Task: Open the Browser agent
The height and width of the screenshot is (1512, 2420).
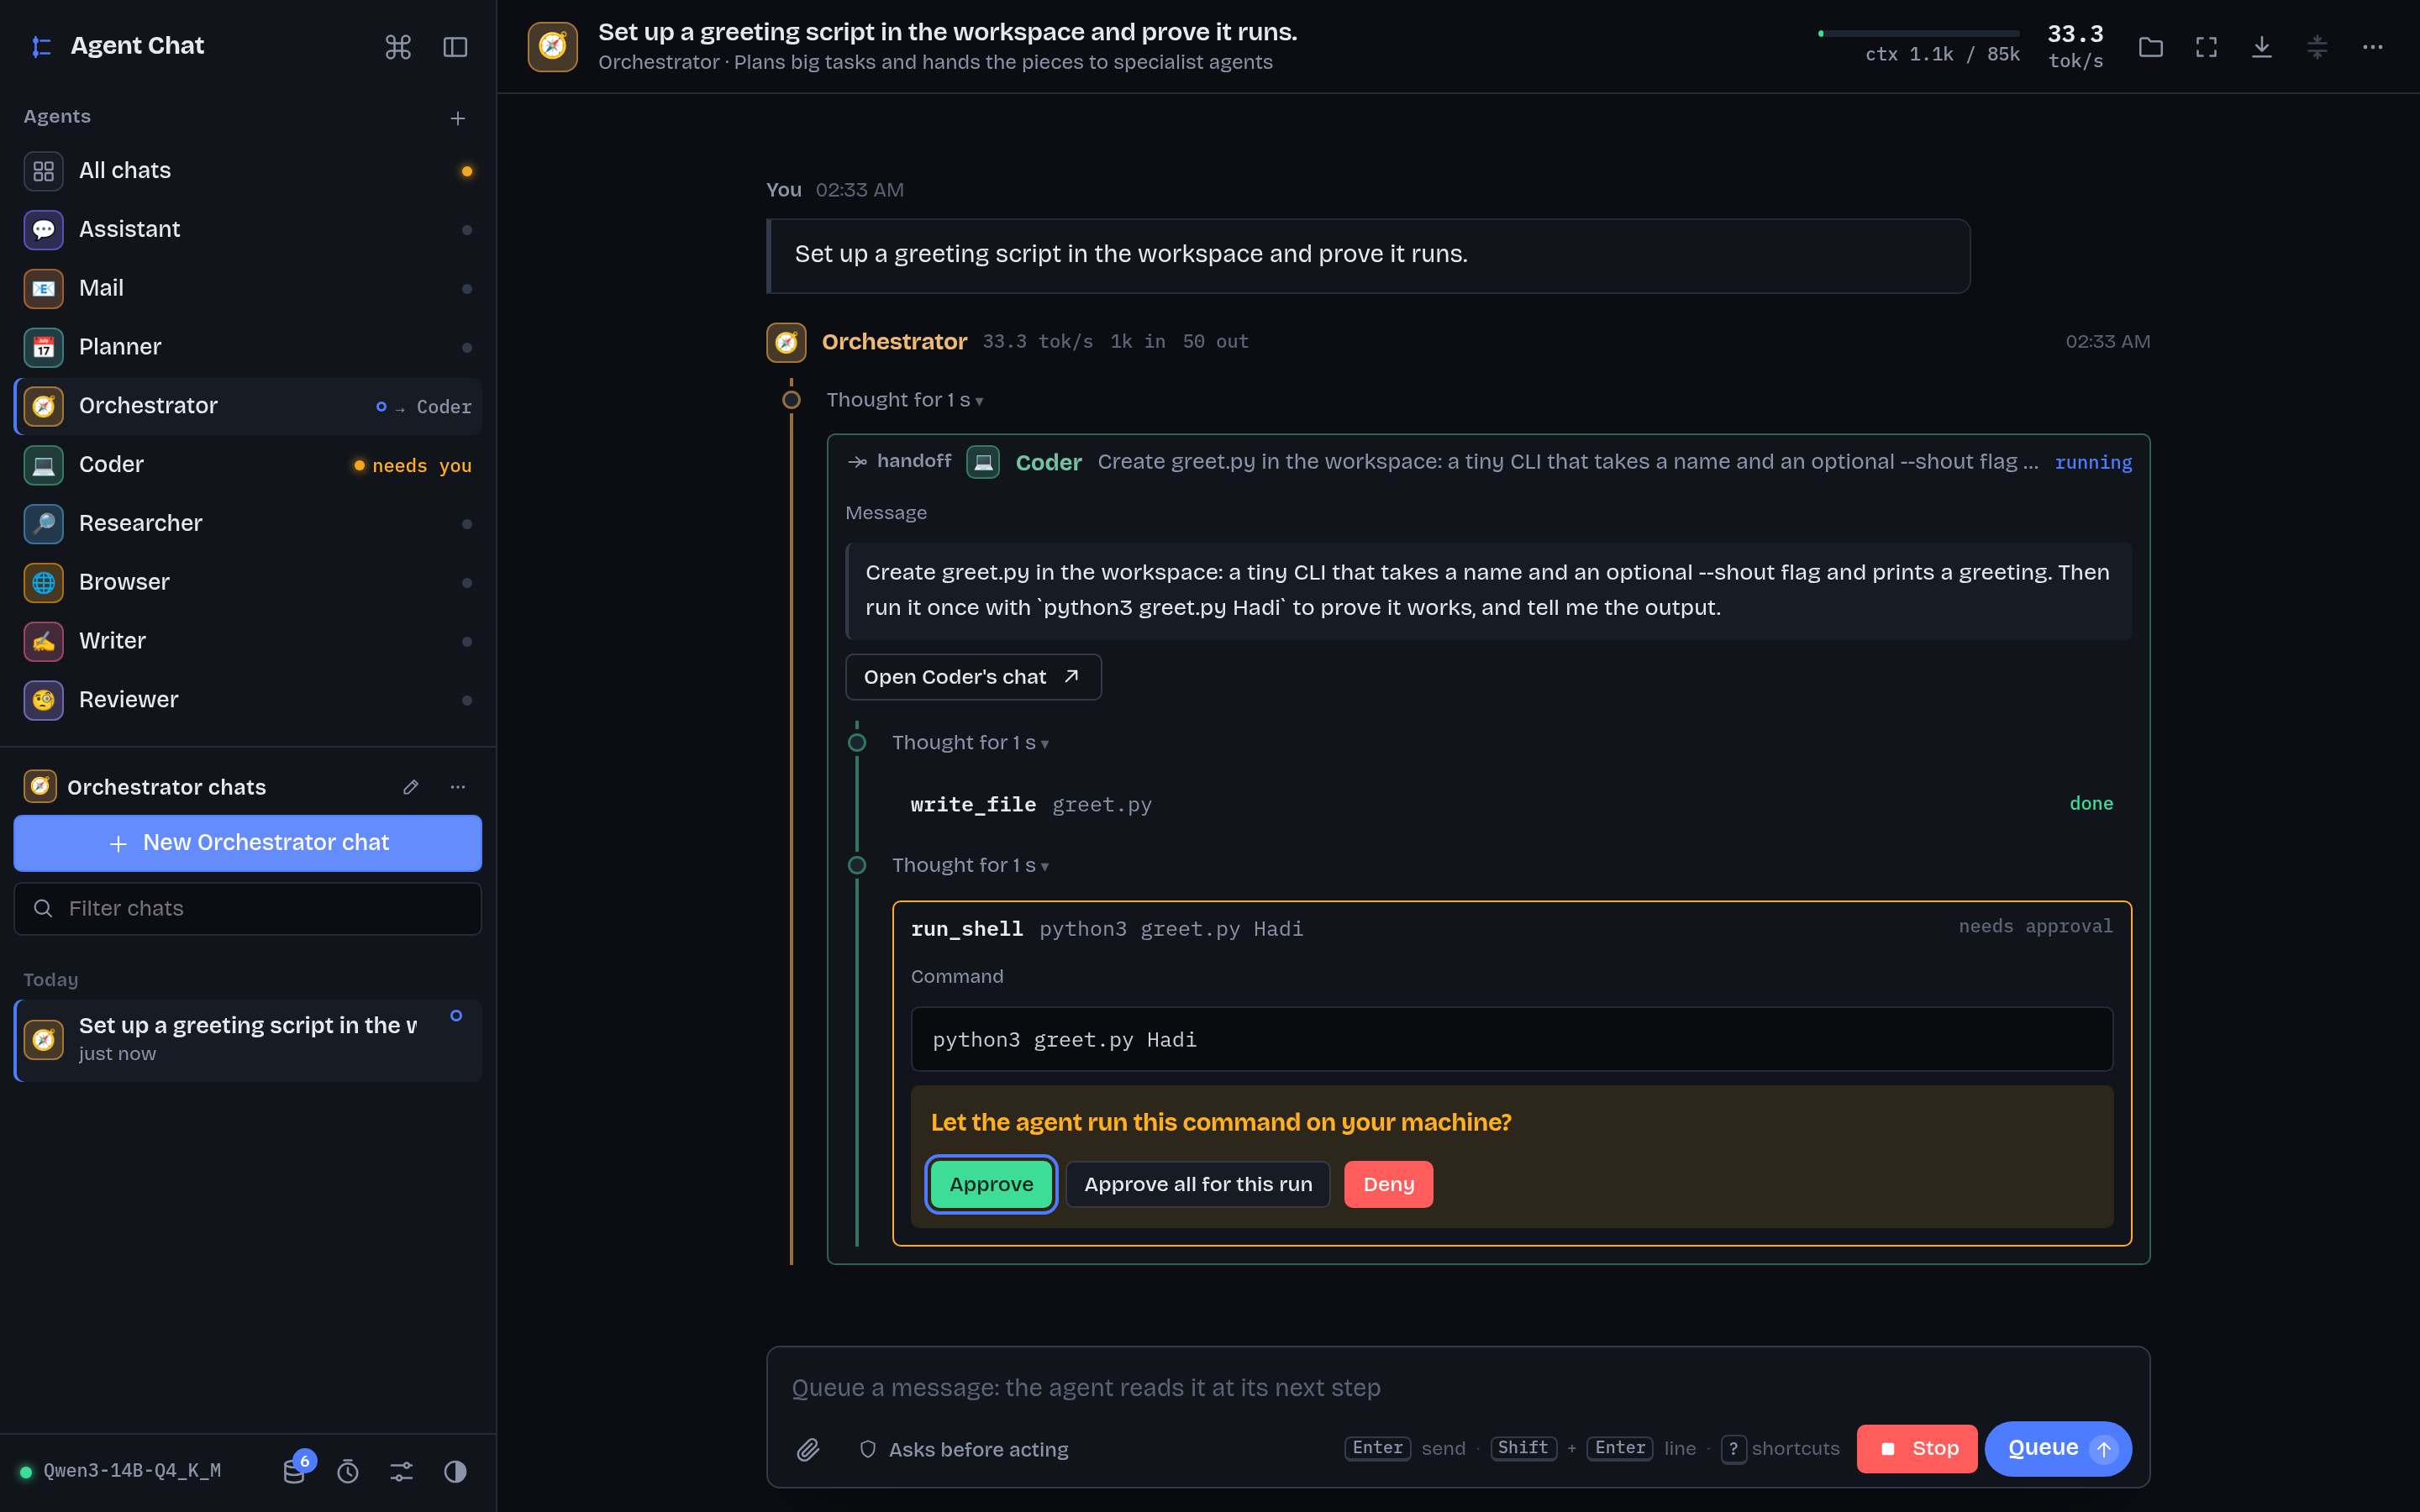Action: point(248,582)
